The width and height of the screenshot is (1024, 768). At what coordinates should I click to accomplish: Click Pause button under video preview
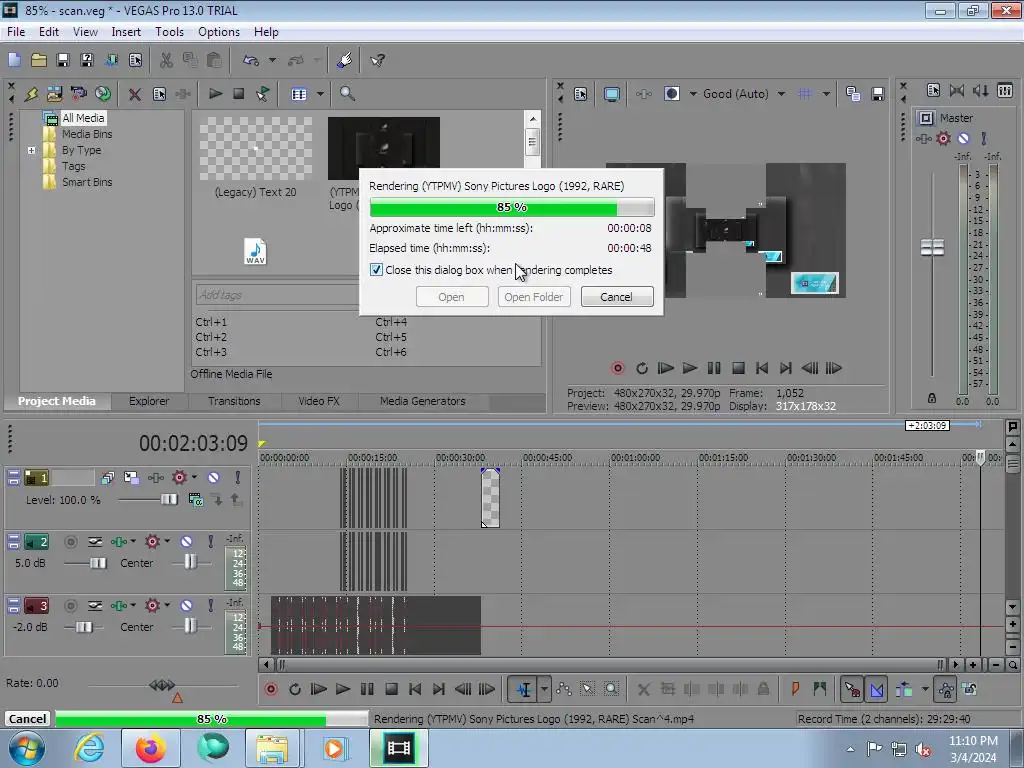[714, 368]
